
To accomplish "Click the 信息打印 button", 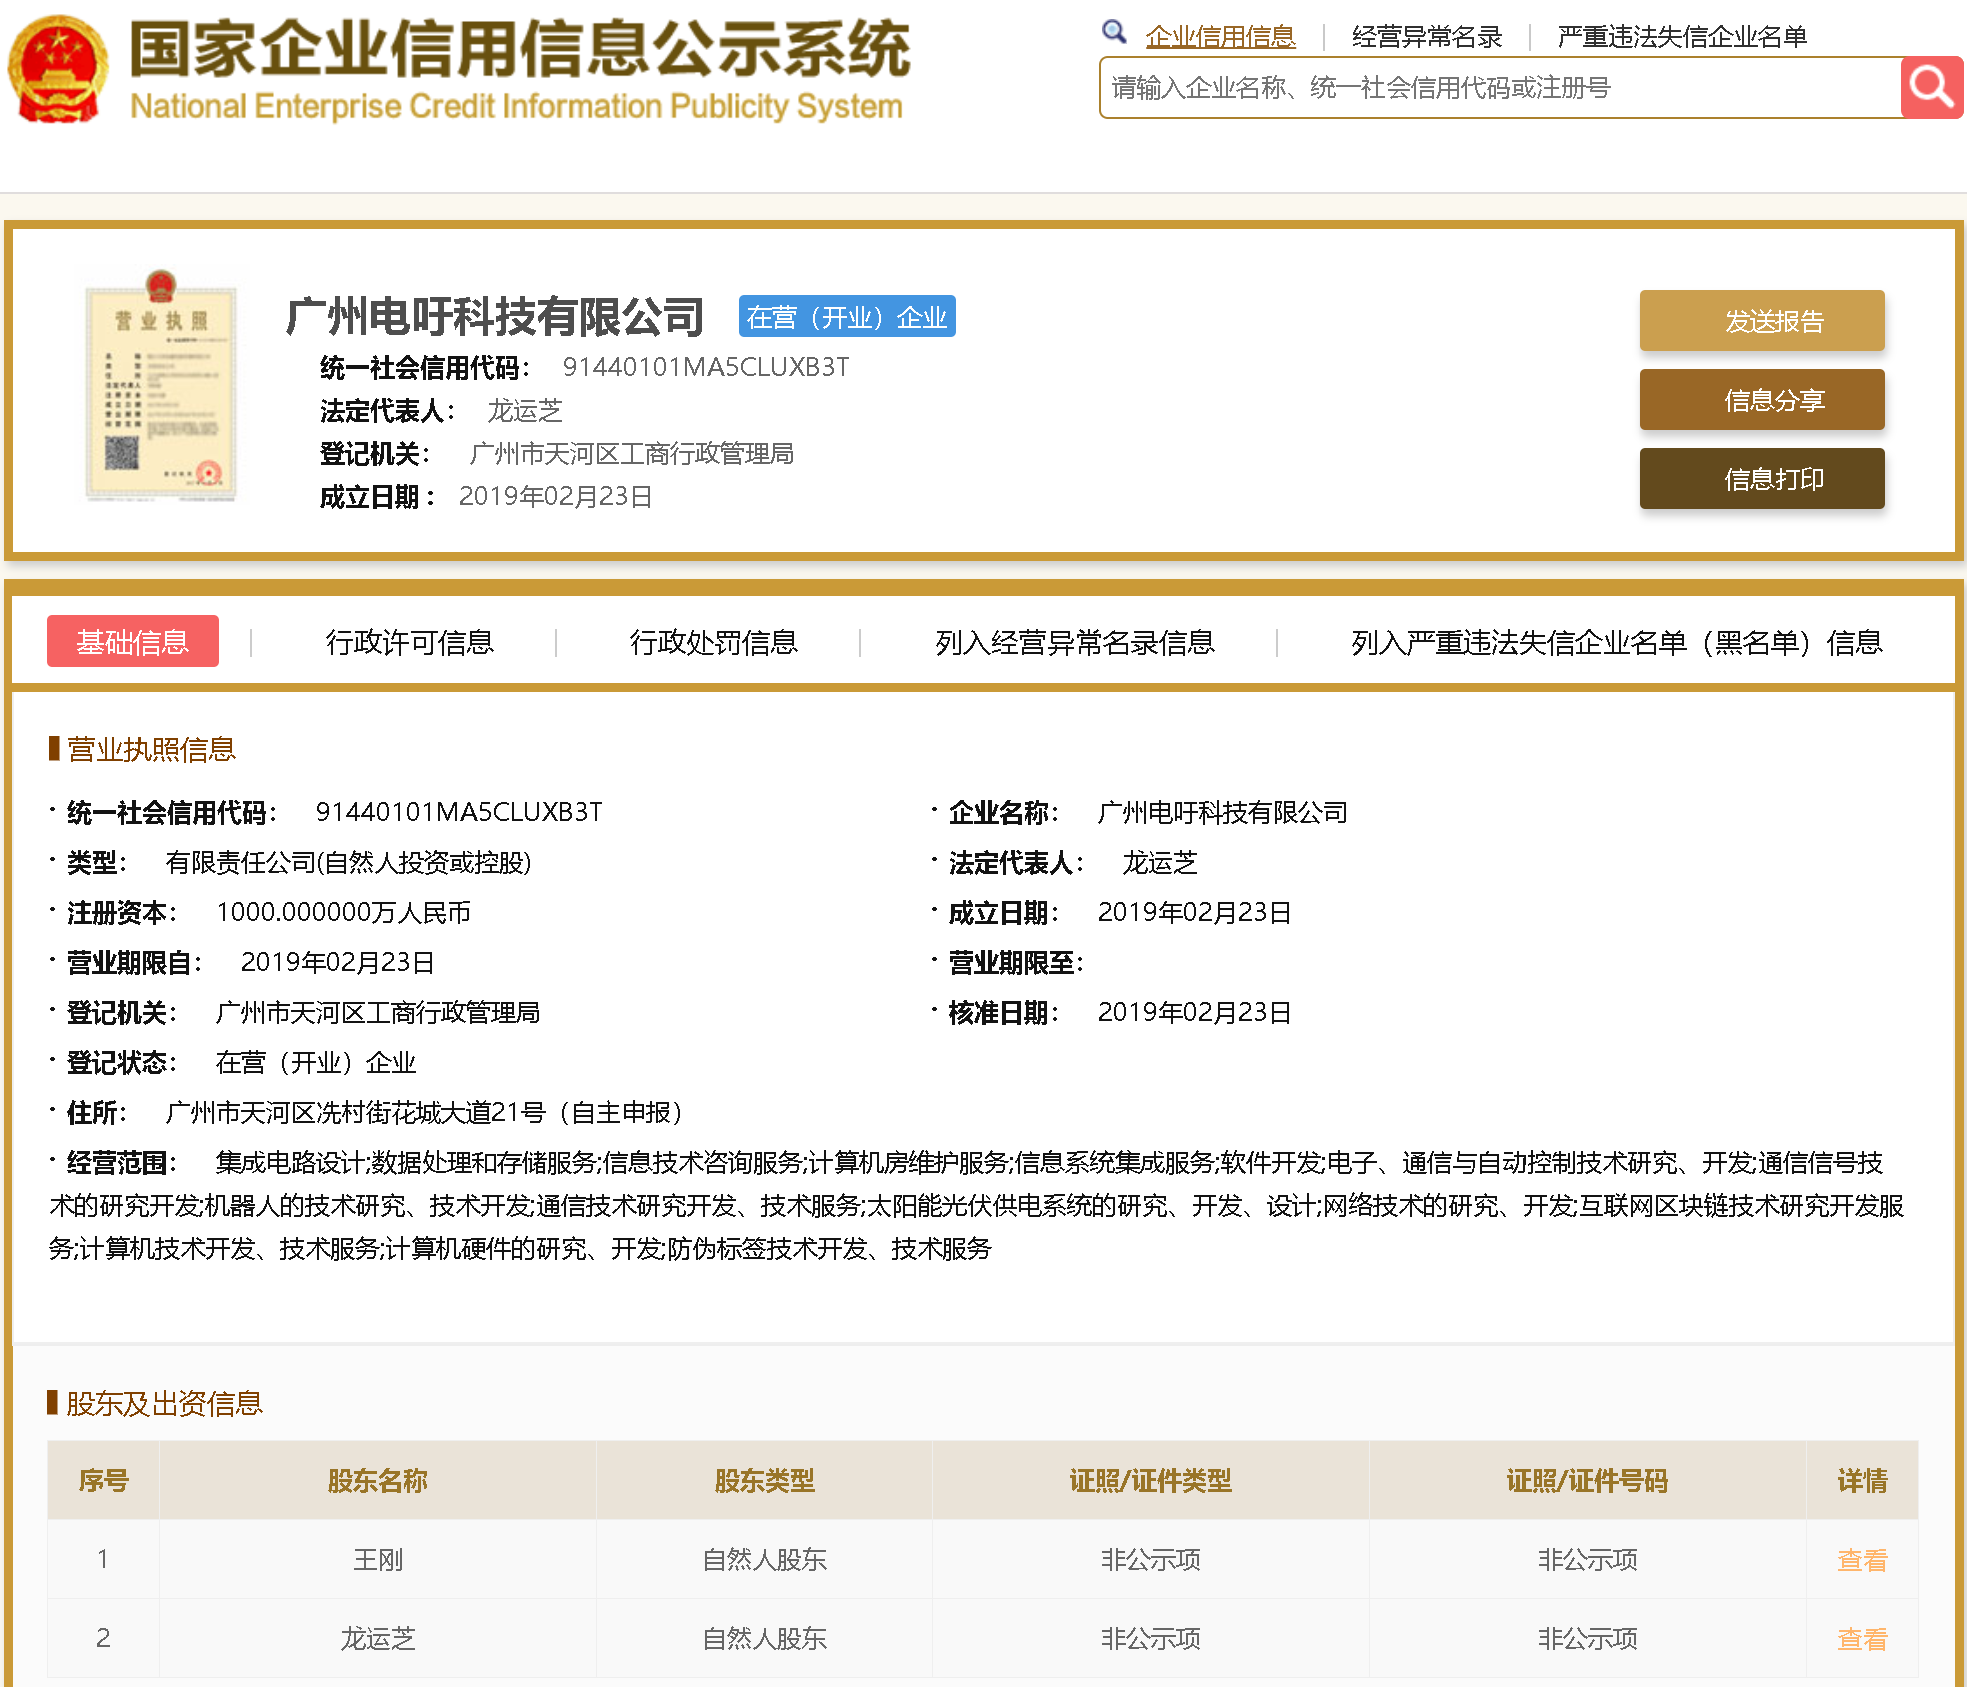I will (x=1761, y=478).
